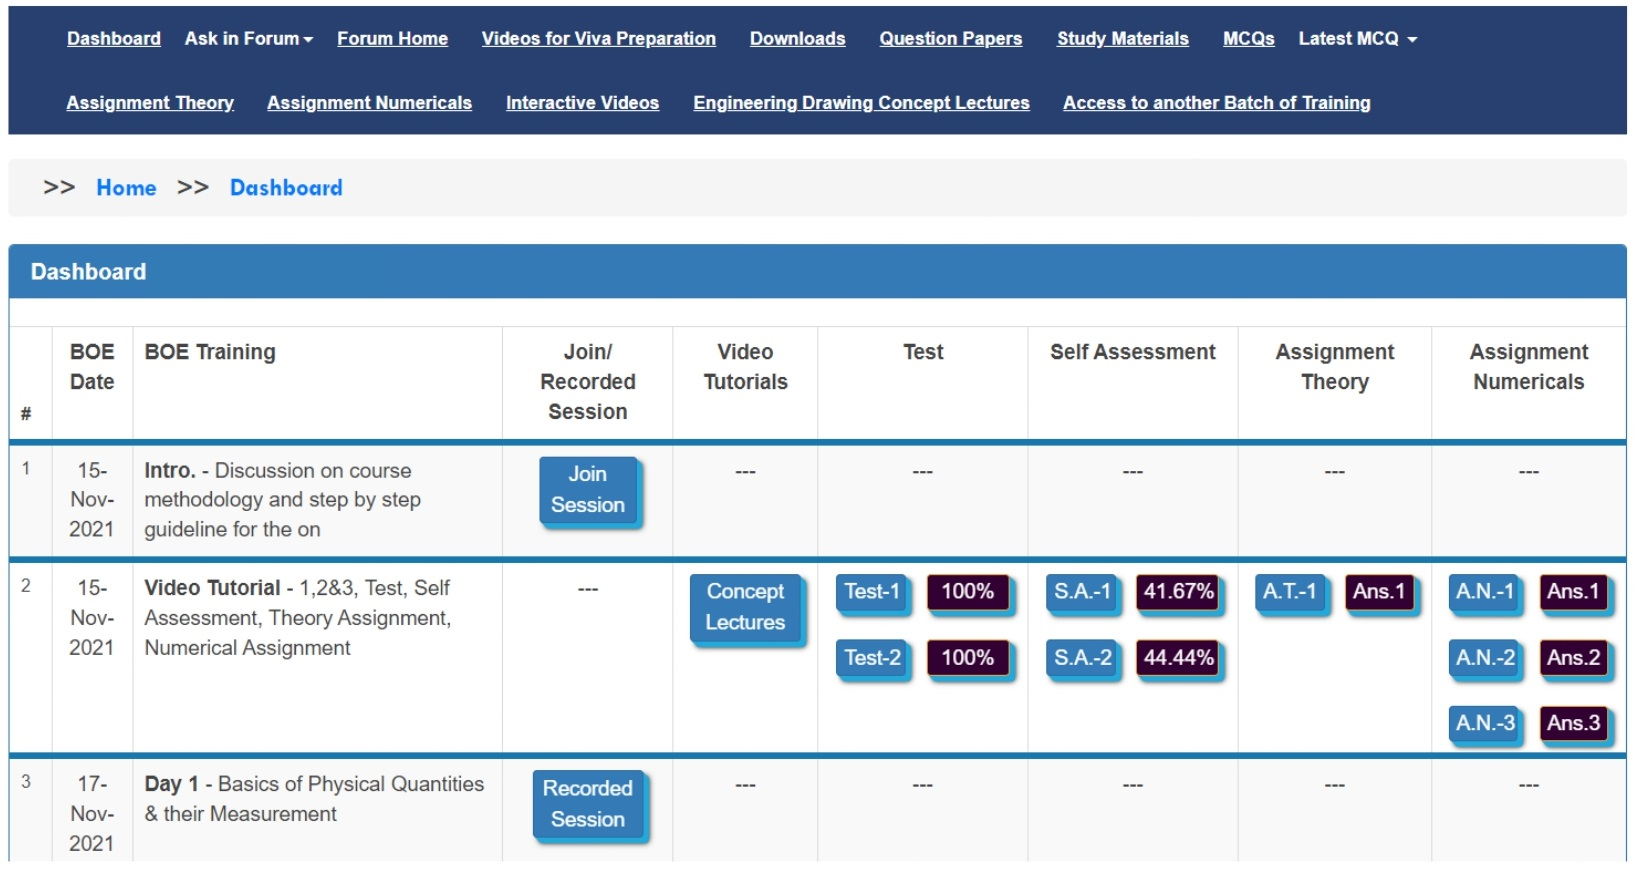Click the Question Papers nav link
This screenshot has width=1635, height=877.
click(950, 39)
